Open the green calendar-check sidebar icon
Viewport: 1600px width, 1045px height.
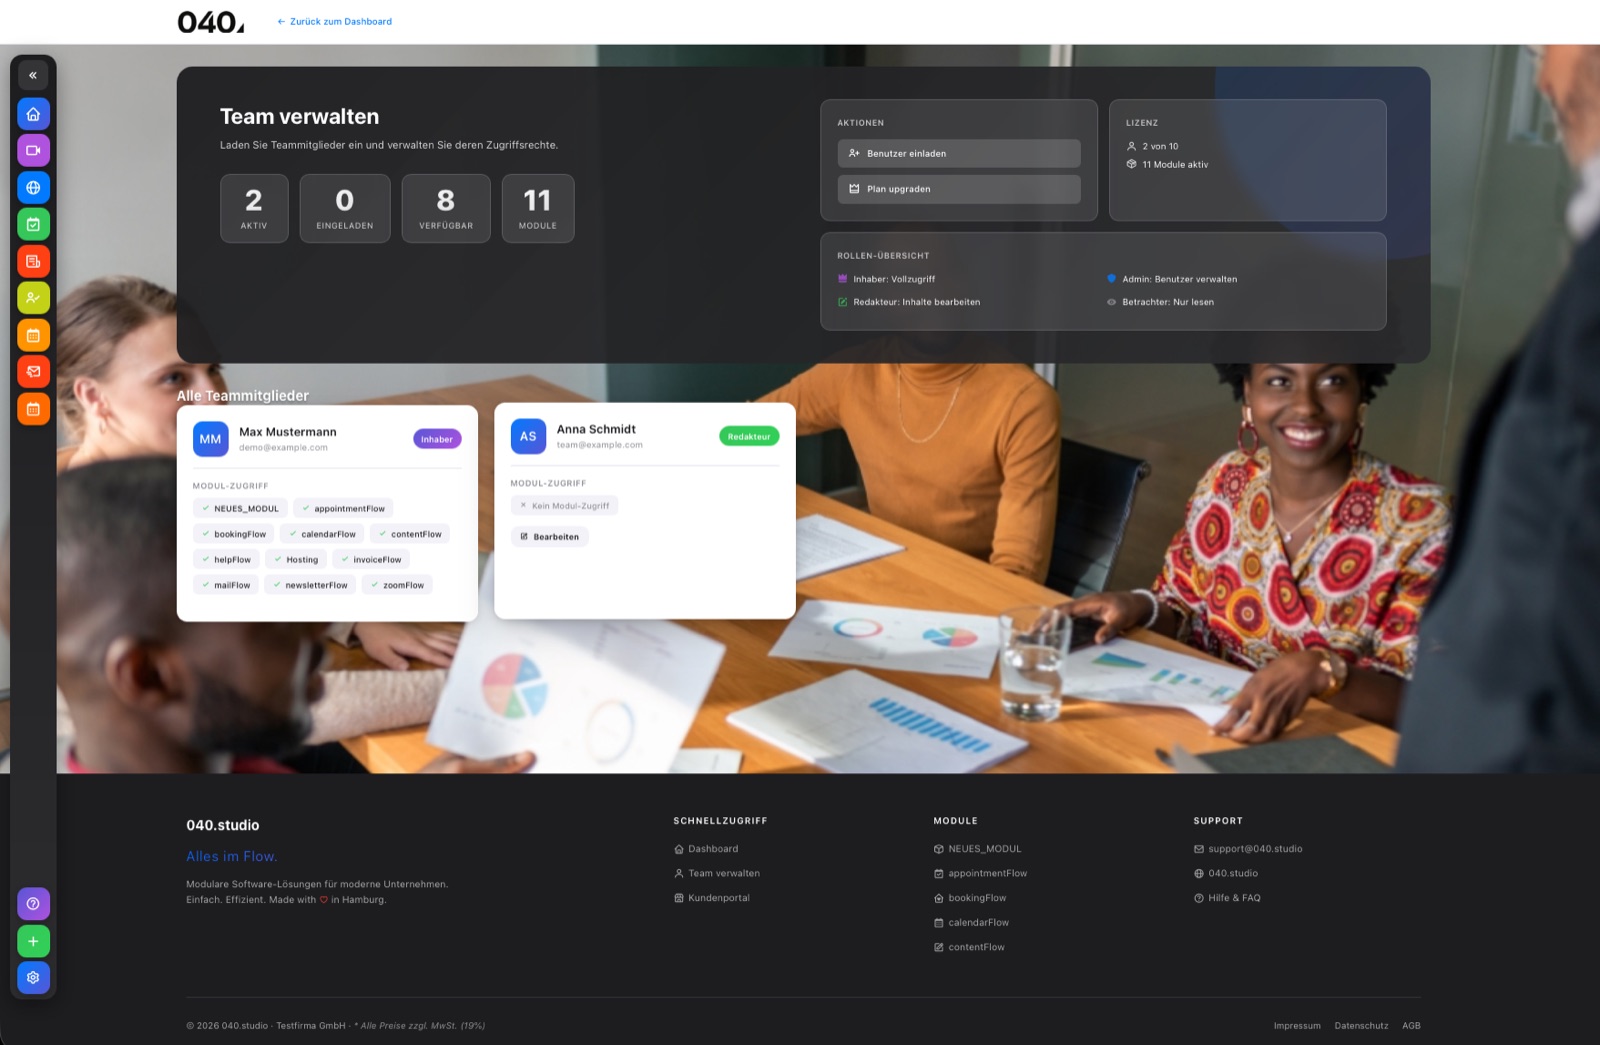coord(33,225)
